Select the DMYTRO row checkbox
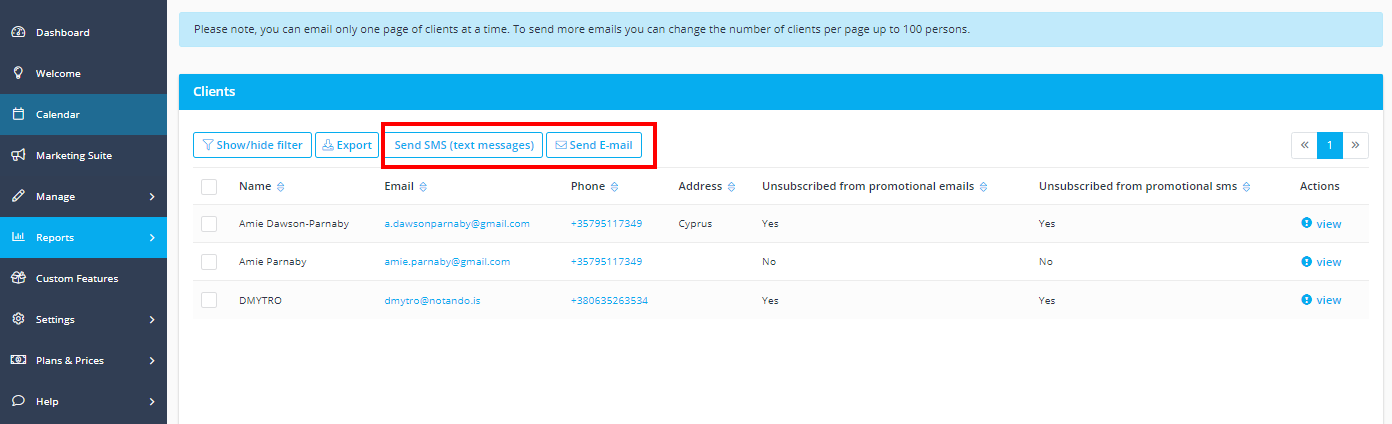Image resolution: width=1392 pixels, height=424 pixels. 209,300
